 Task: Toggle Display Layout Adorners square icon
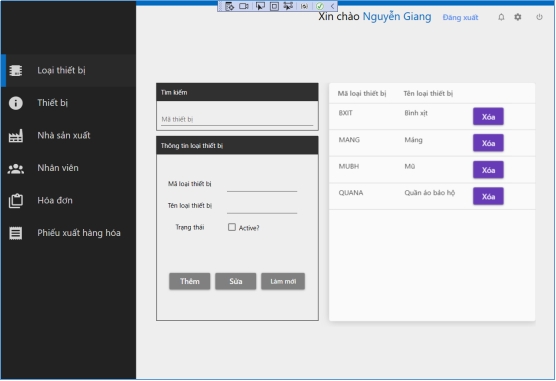[274, 6]
